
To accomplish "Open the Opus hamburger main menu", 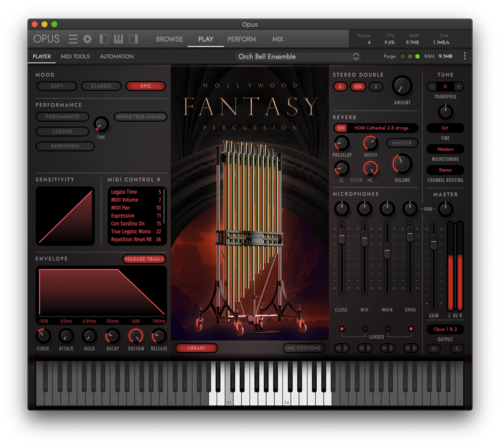I will click(73, 39).
